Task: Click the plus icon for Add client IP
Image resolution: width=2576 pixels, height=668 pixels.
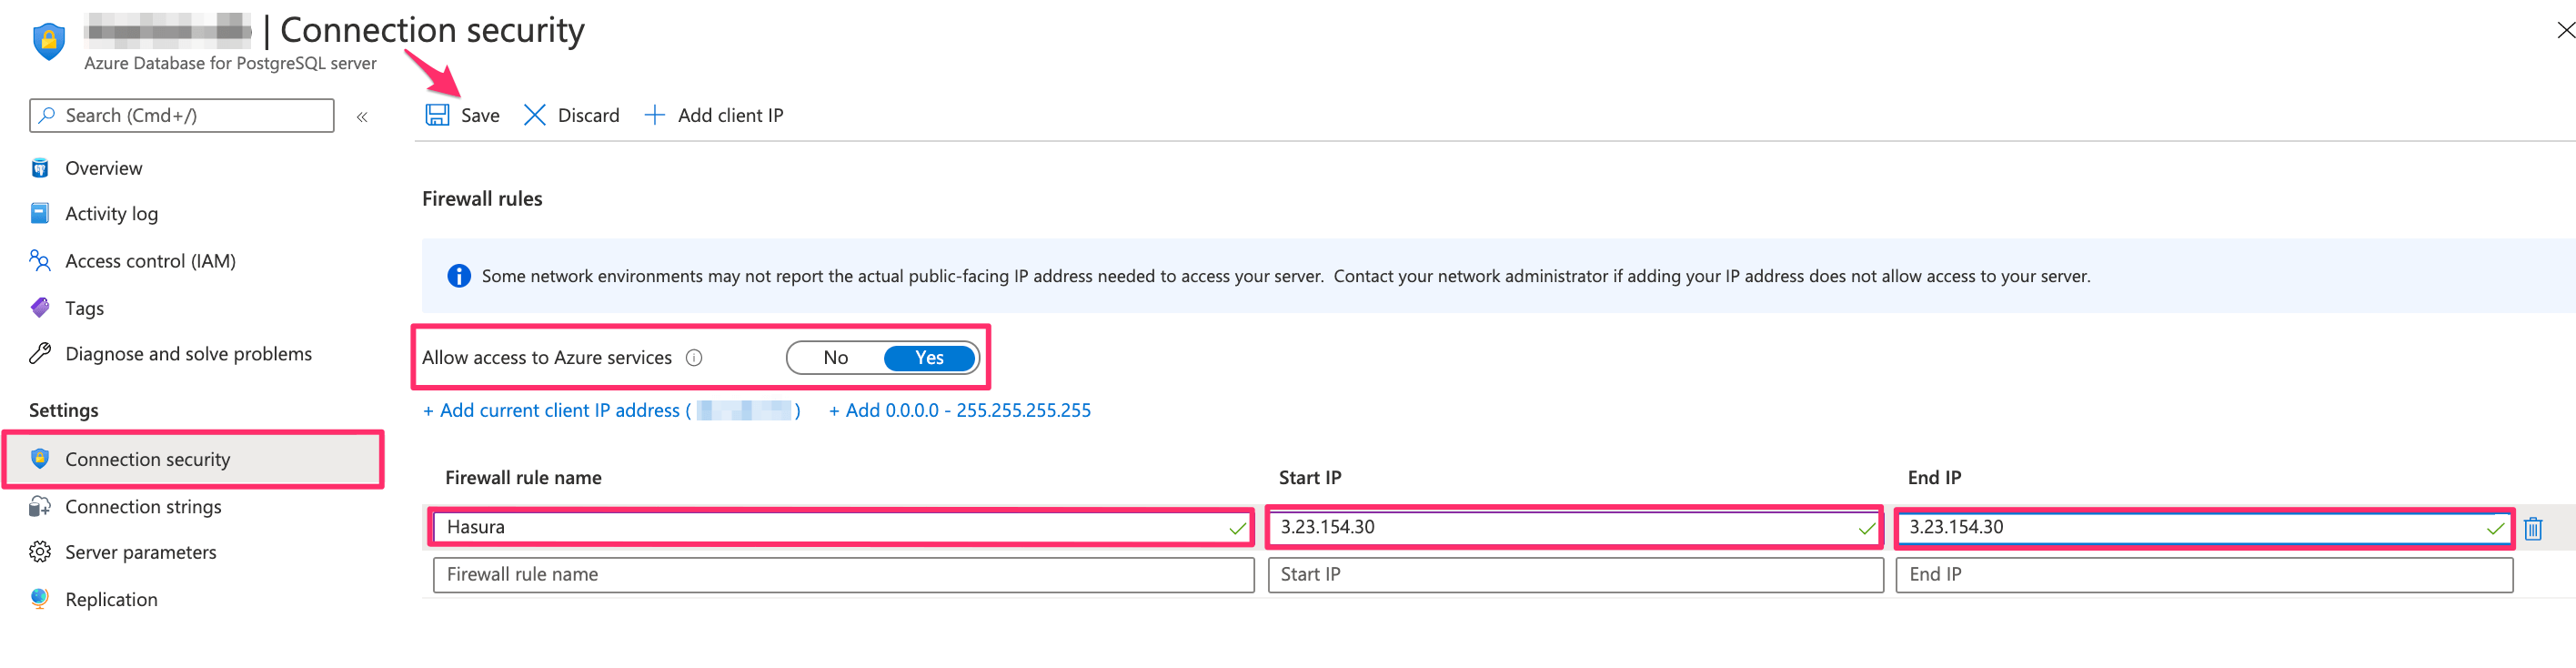Action: click(654, 115)
